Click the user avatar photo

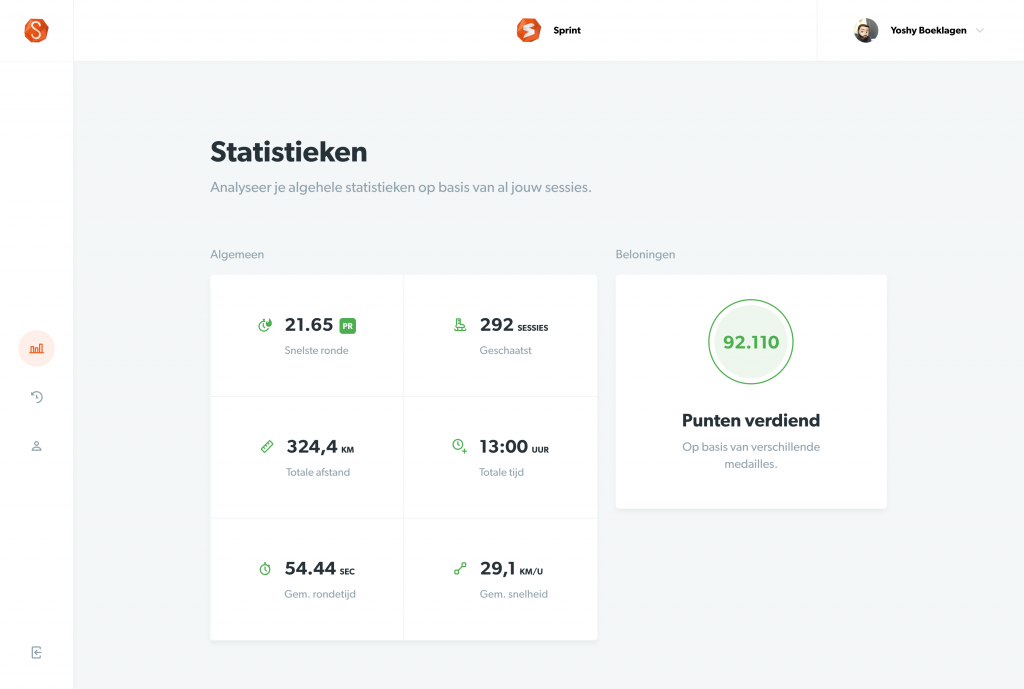point(866,30)
